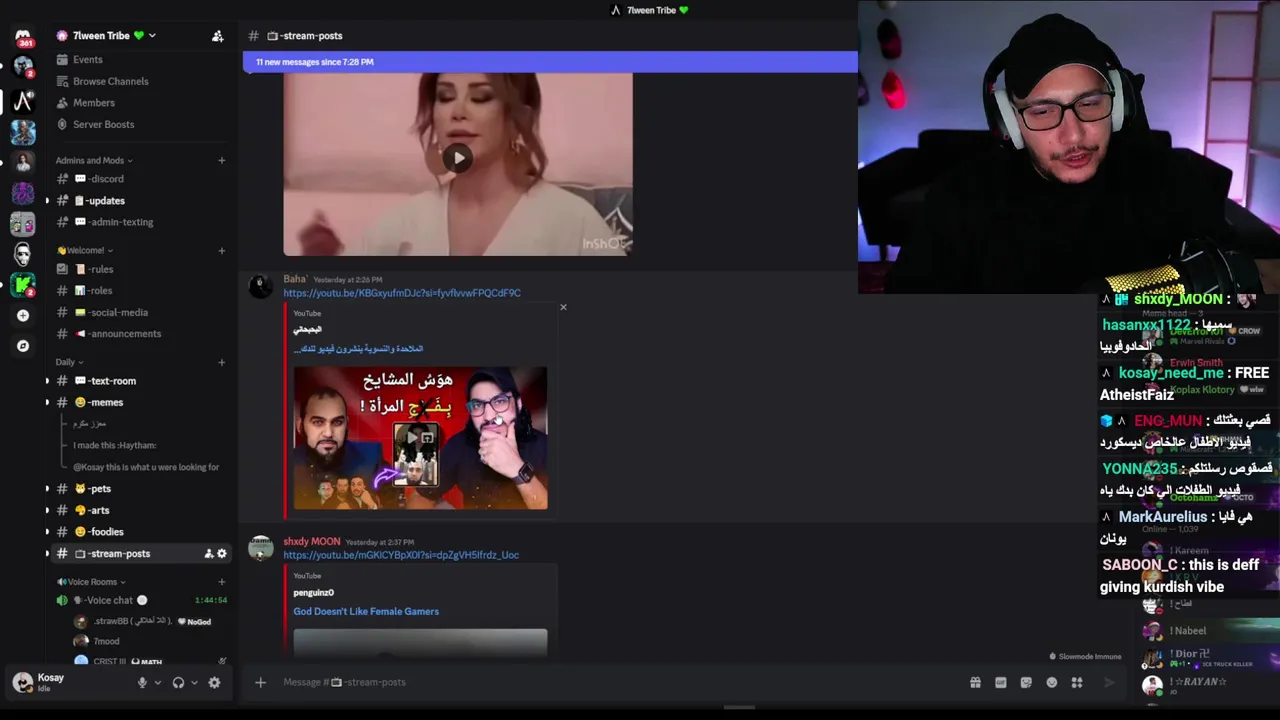Screen dimensions: 1280x720
Task: Edit stream-posts channel gear icon
Action: click(222, 554)
